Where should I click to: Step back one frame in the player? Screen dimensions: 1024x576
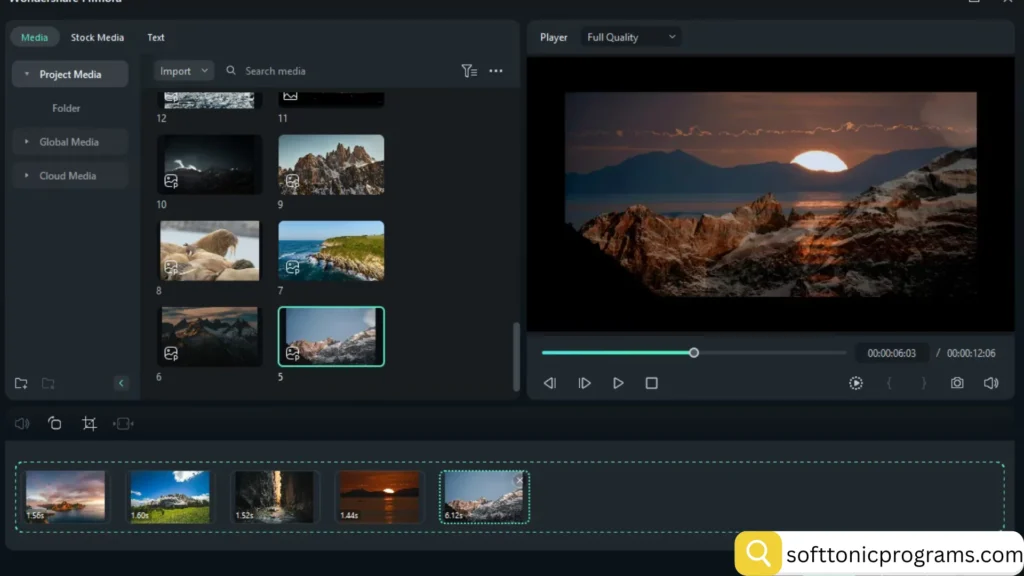[x=549, y=383]
